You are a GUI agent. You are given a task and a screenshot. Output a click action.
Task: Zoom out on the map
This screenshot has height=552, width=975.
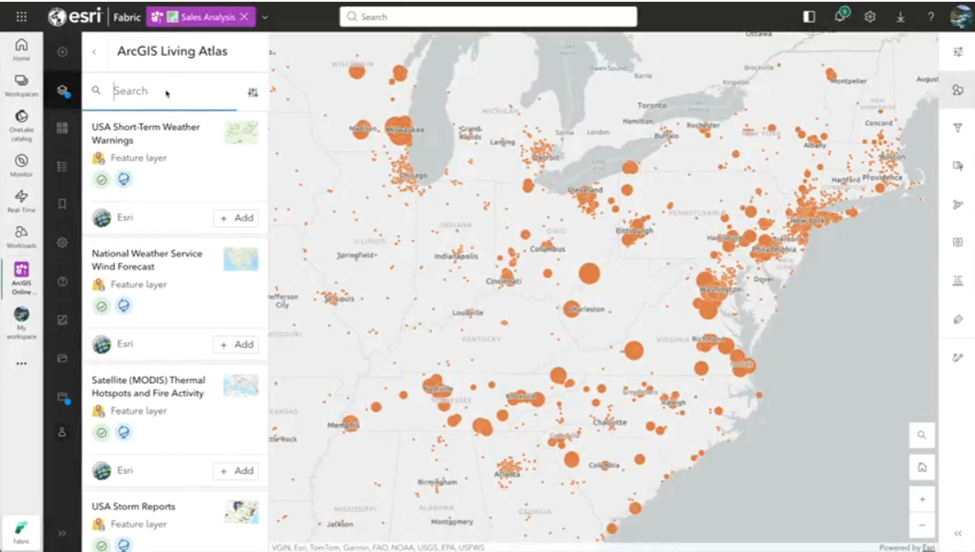[922, 525]
